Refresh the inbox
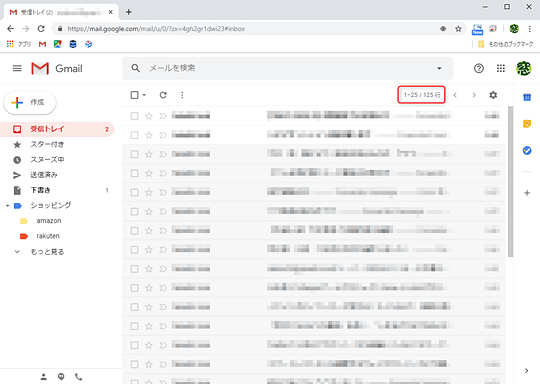 (x=163, y=95)
